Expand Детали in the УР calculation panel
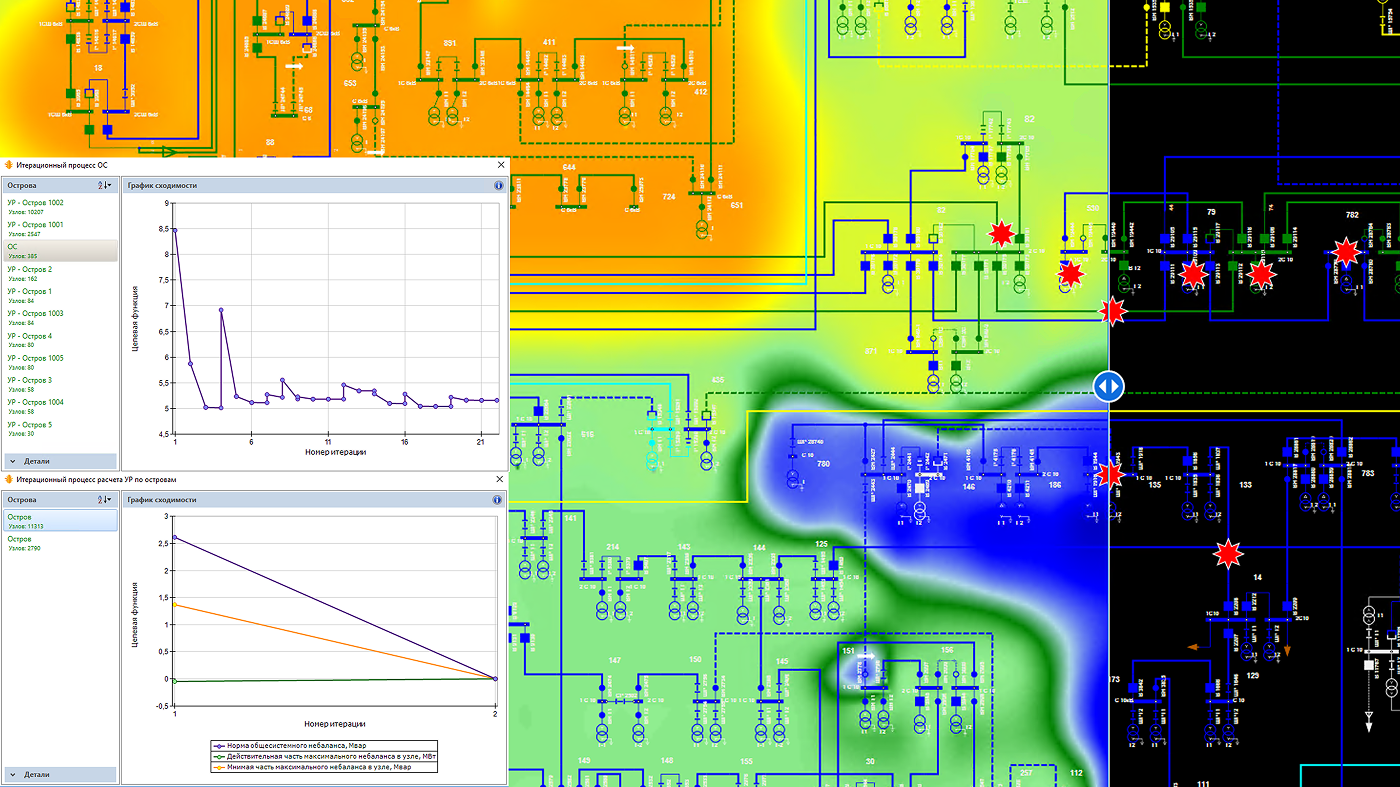The height and width of the screenshot is (787, 1400). click(x=30, y=775)
